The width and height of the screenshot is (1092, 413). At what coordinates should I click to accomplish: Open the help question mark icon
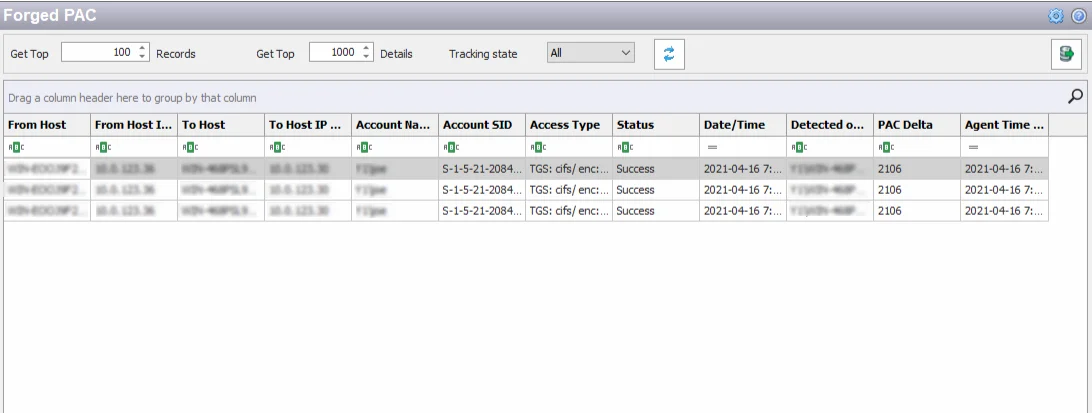click(1079, 16)
